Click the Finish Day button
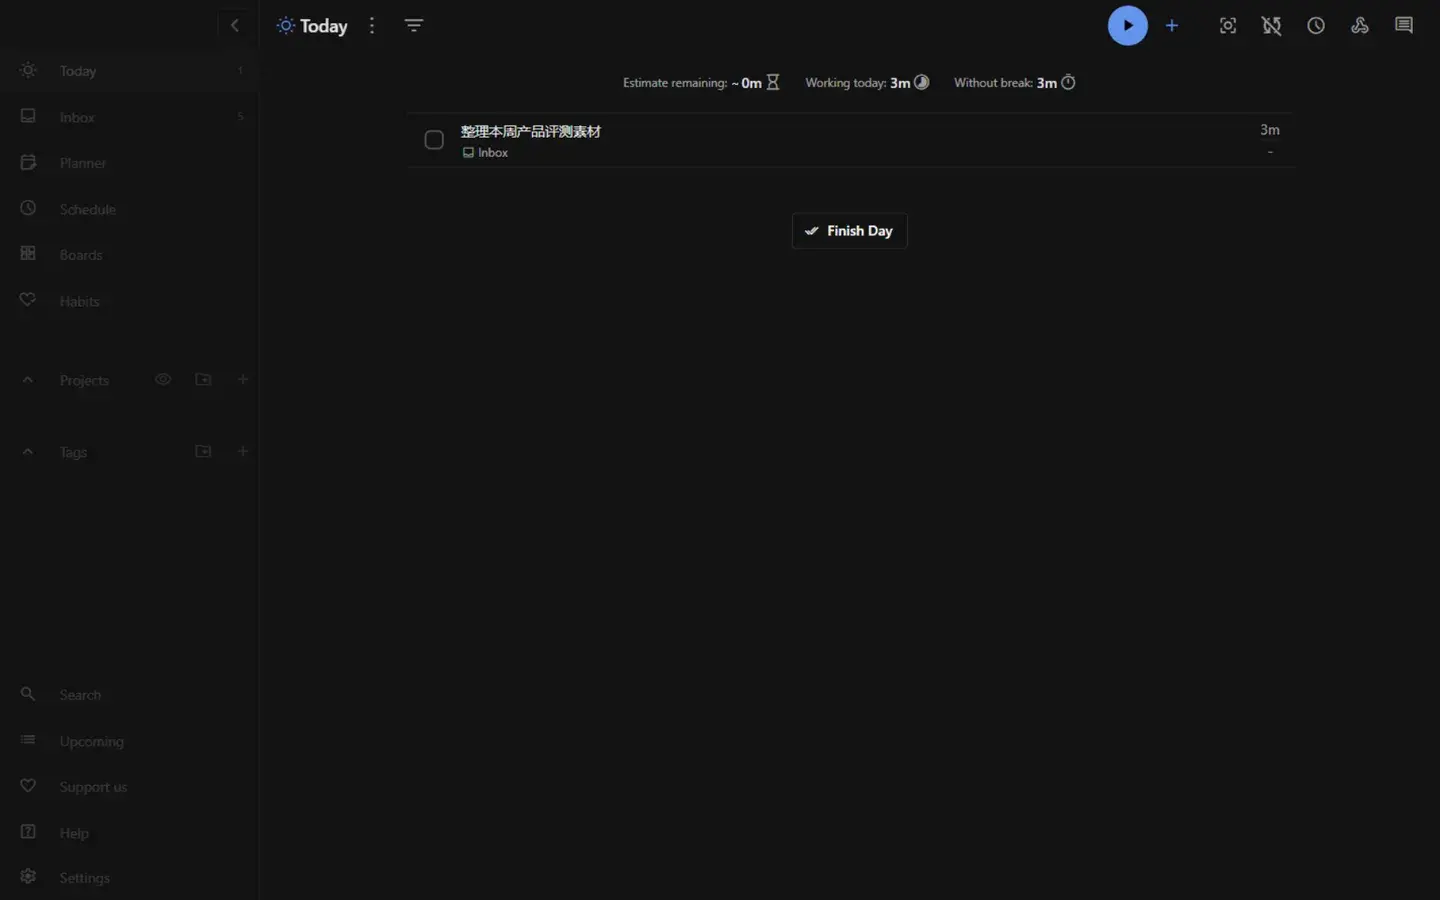The width and height of the screenshot is (1440, 900). click(x=849, y=231)
